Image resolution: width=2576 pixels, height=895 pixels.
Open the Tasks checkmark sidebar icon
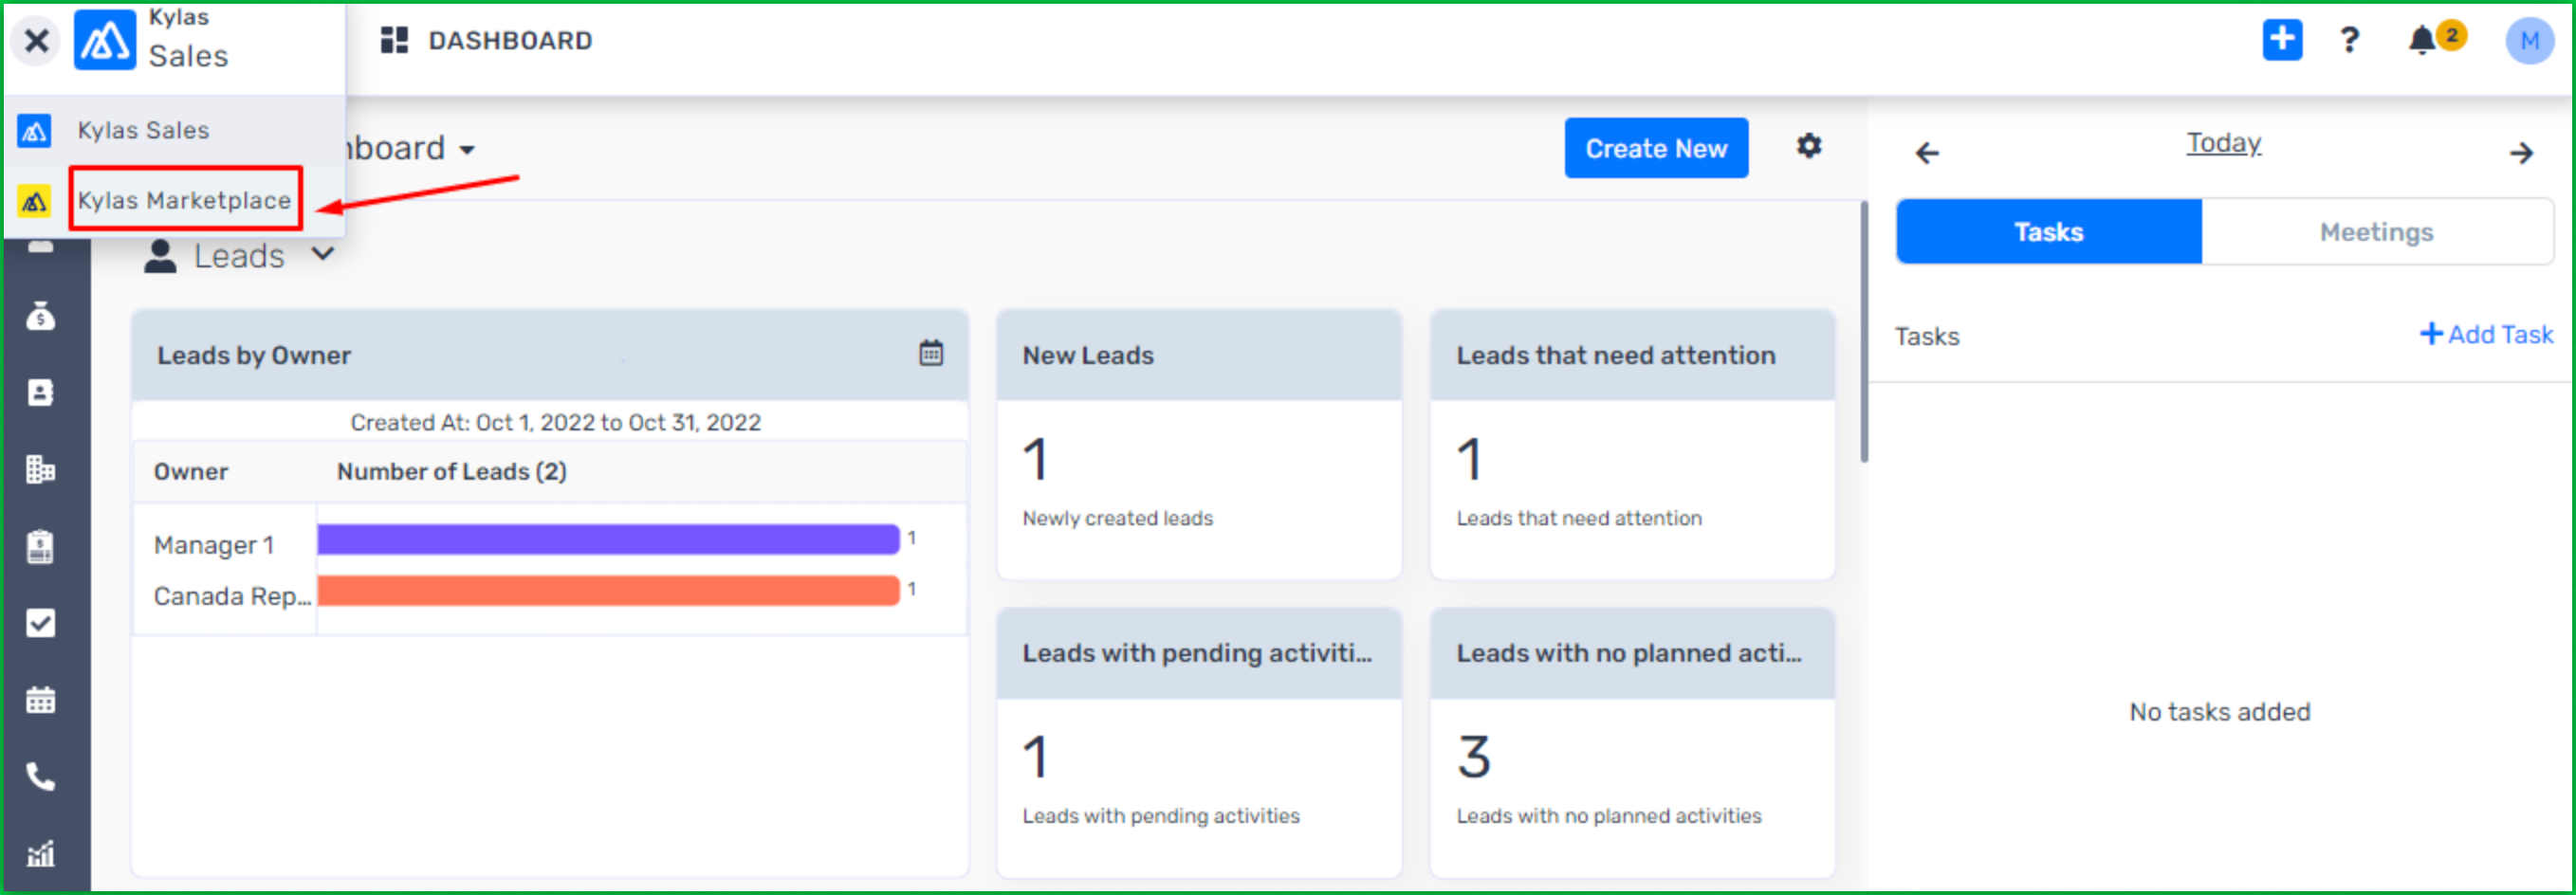(x=40, y=623)
